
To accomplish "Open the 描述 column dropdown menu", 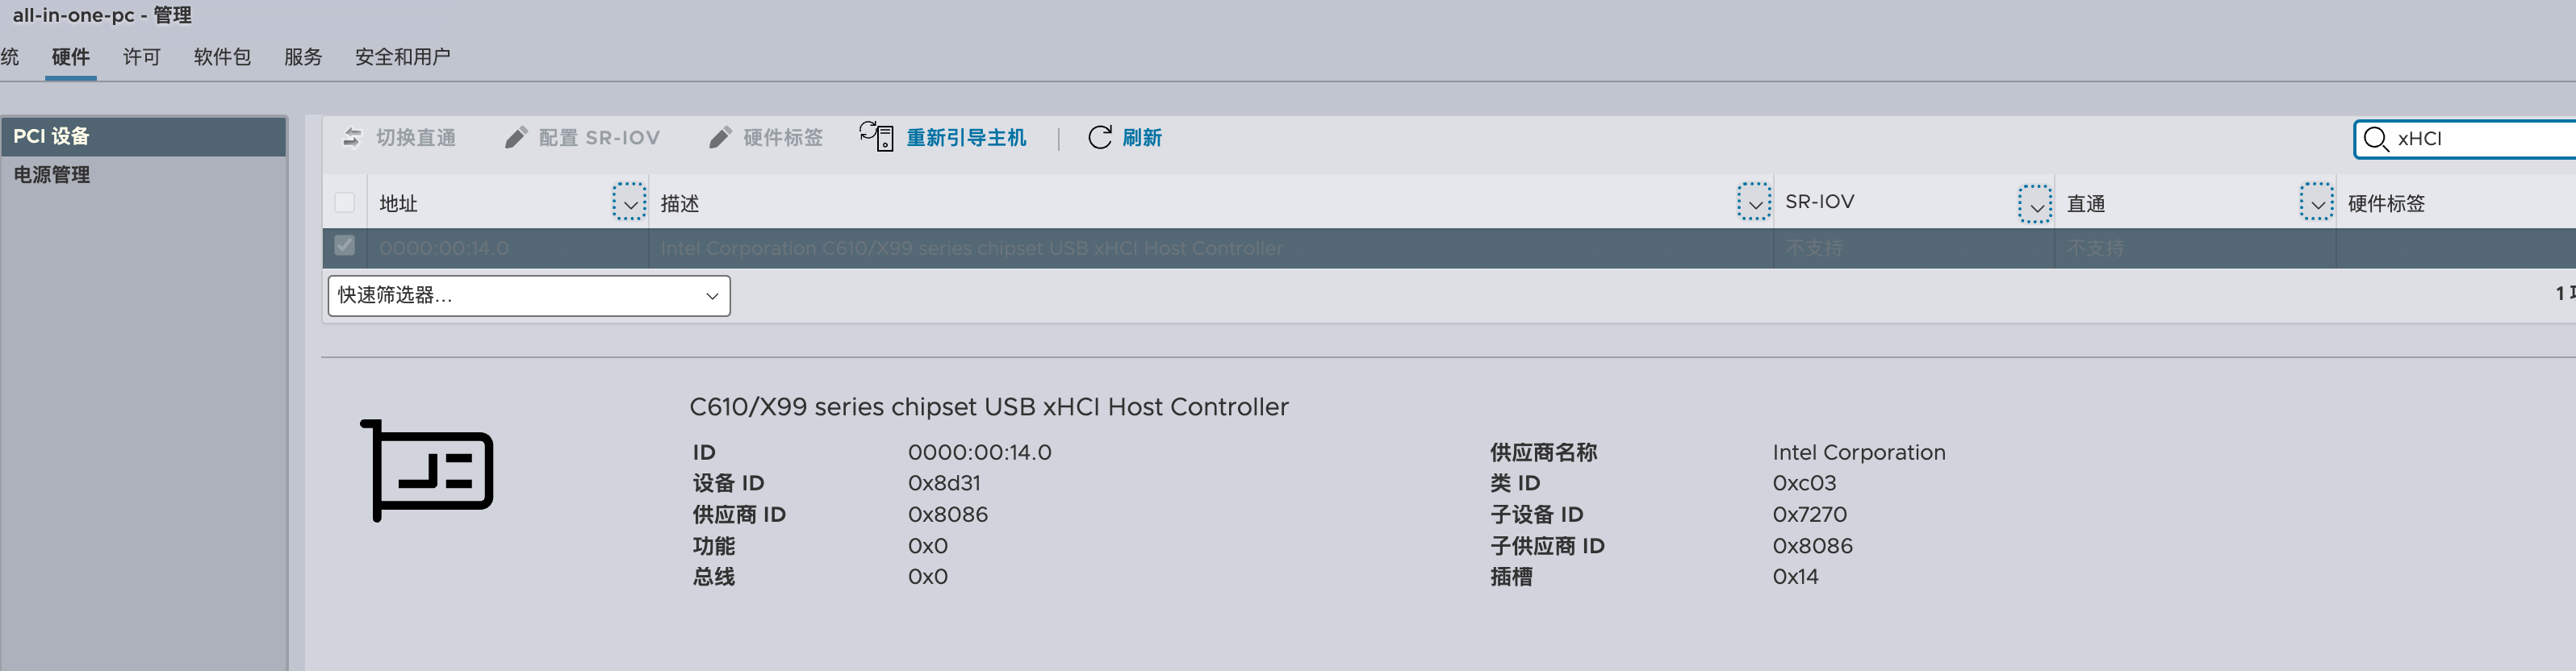I will coord(1754,203).
